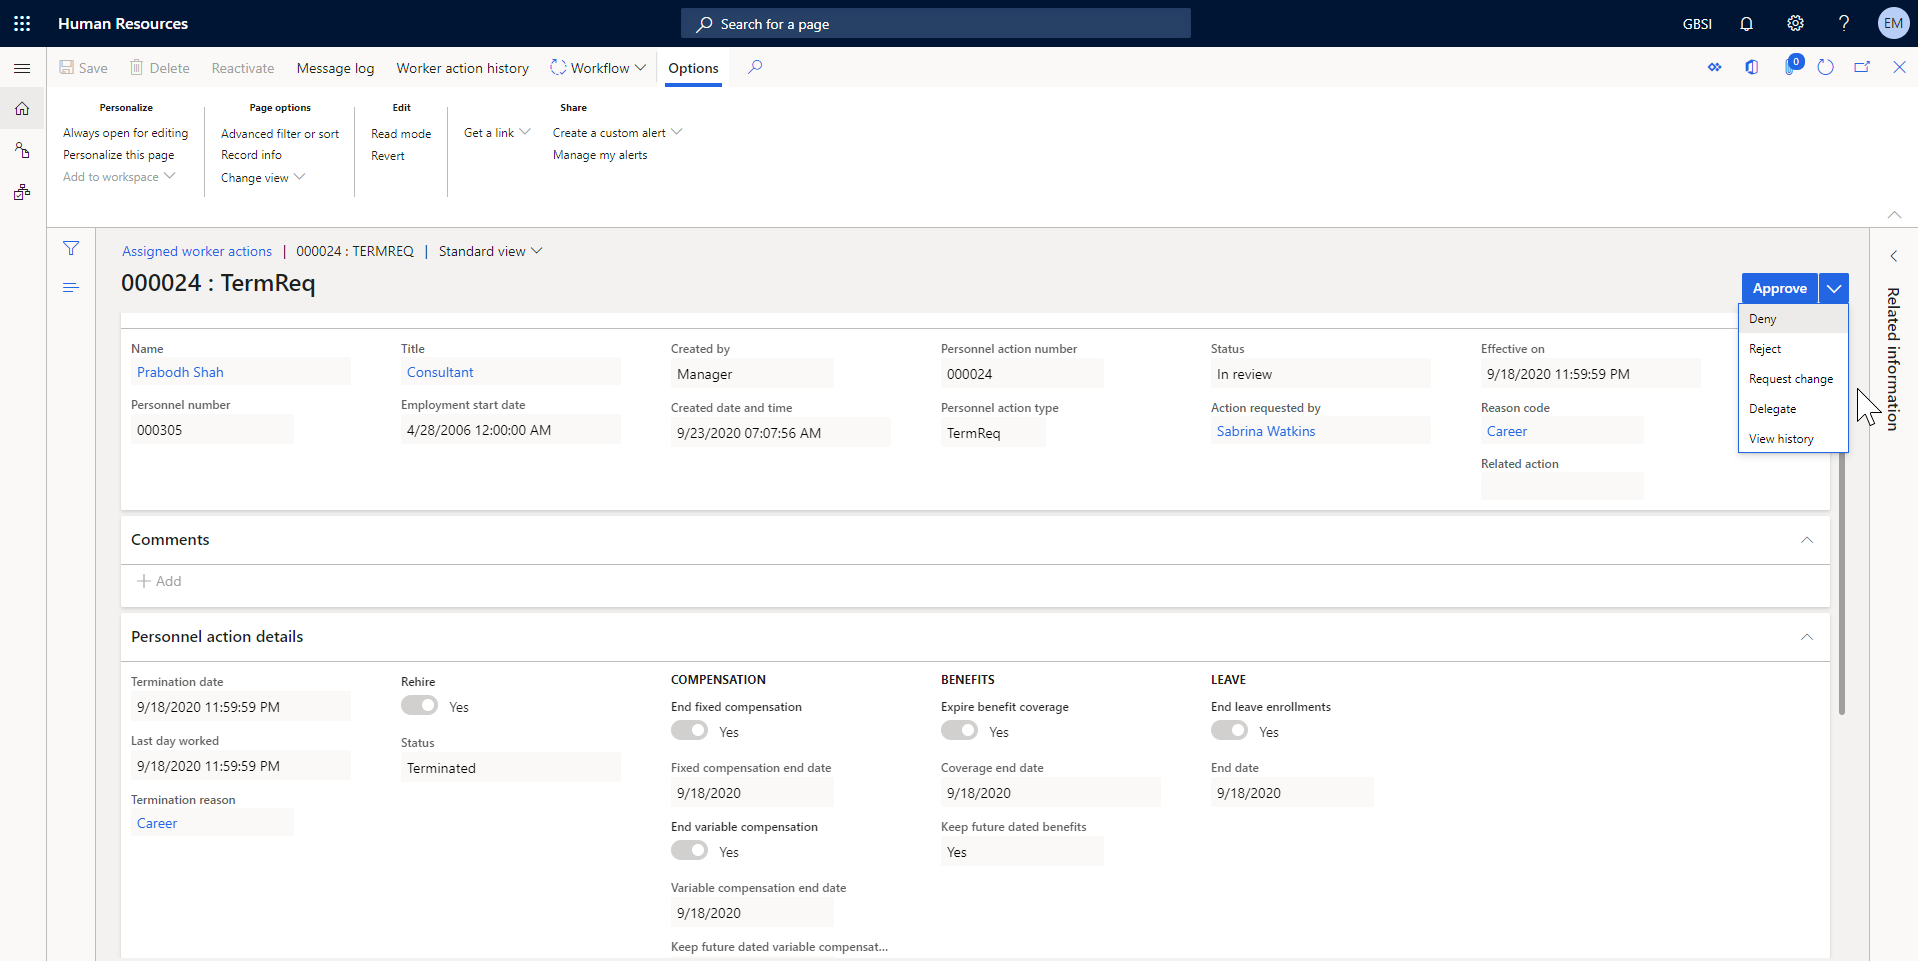The image size is (1918, 961).
Task: Open the settings gear
Action: 1794,23
